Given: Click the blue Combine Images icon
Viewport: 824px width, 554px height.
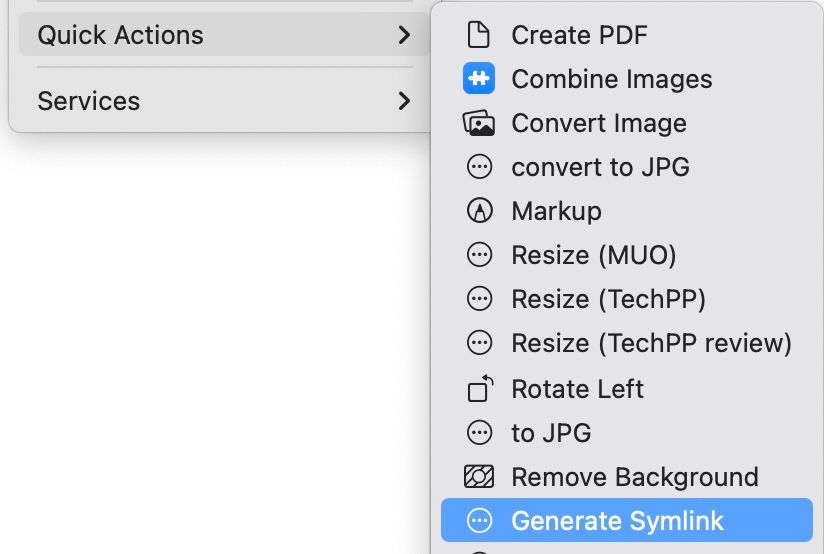Looking at the screenshot, I should pyautogui.click(x=480, y=79).
